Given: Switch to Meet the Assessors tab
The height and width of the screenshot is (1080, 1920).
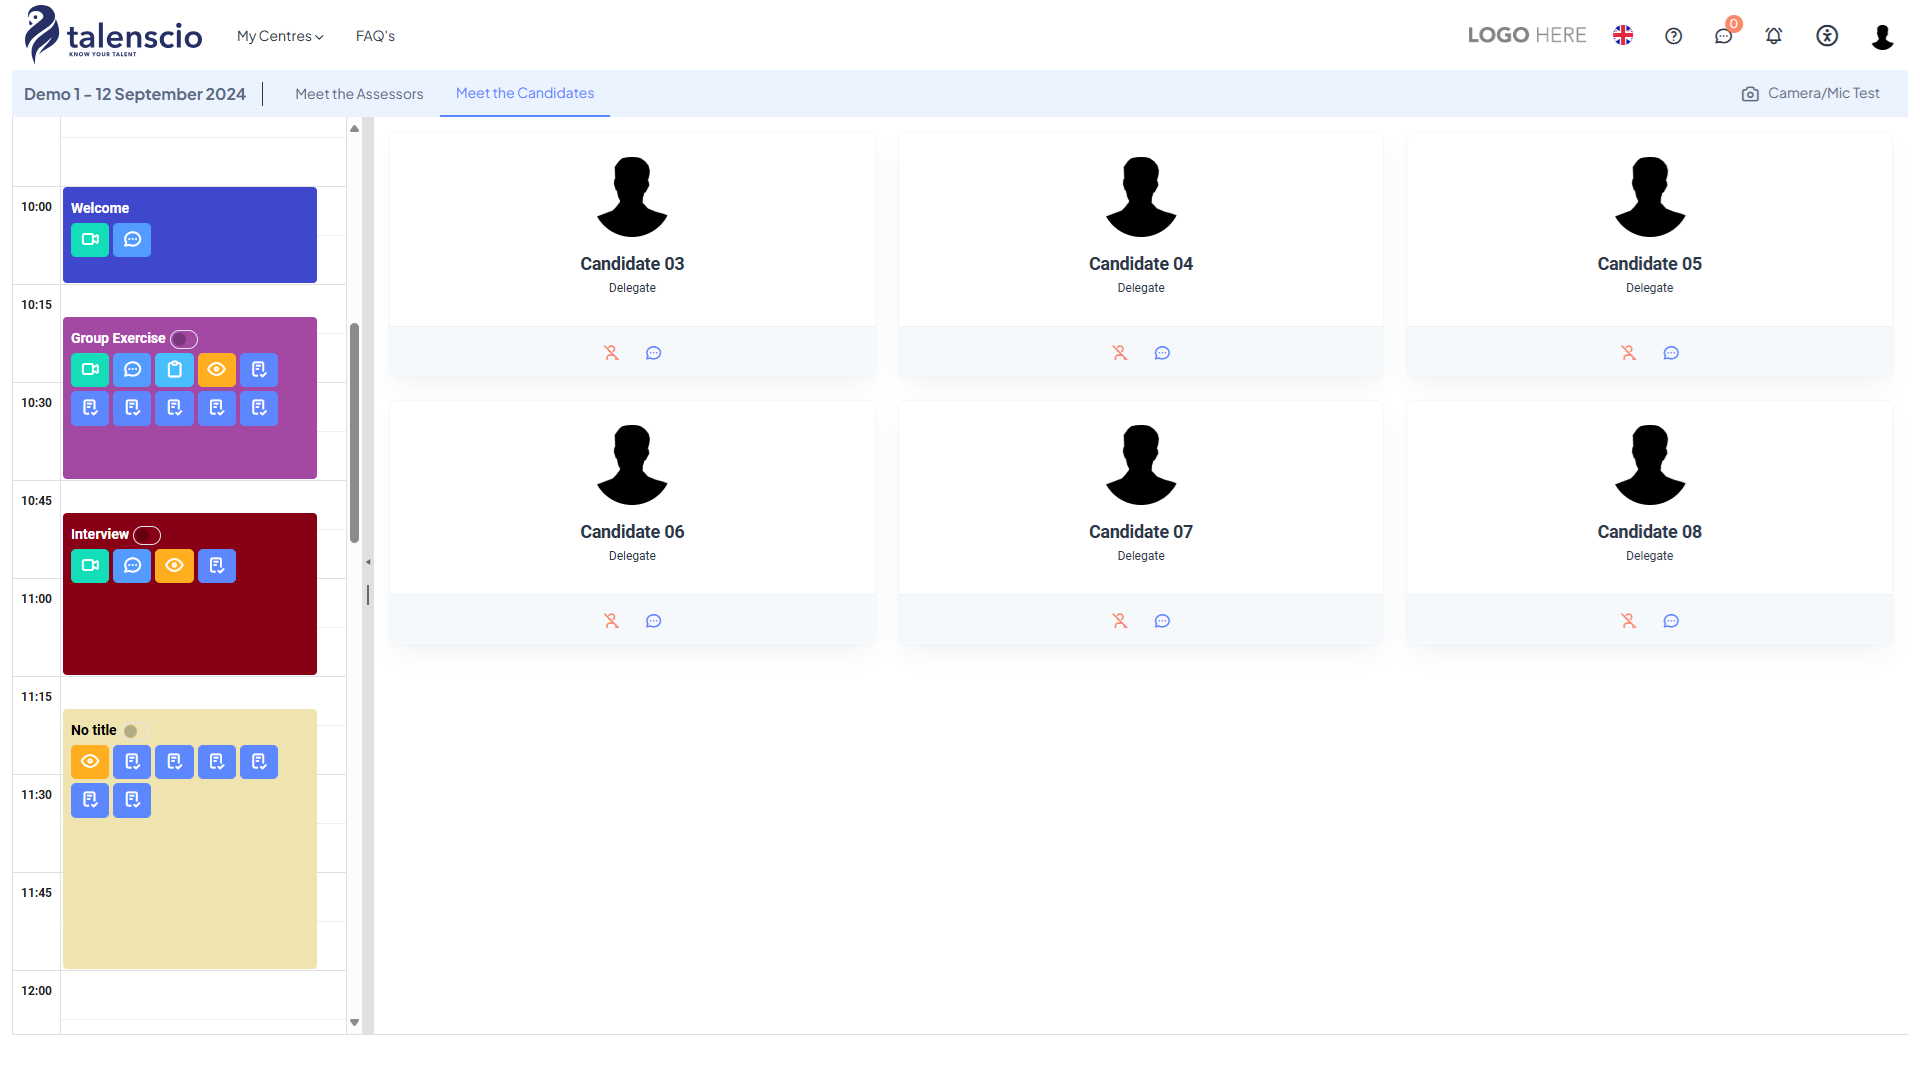Looking at the screenshot, I should [359, 94].
